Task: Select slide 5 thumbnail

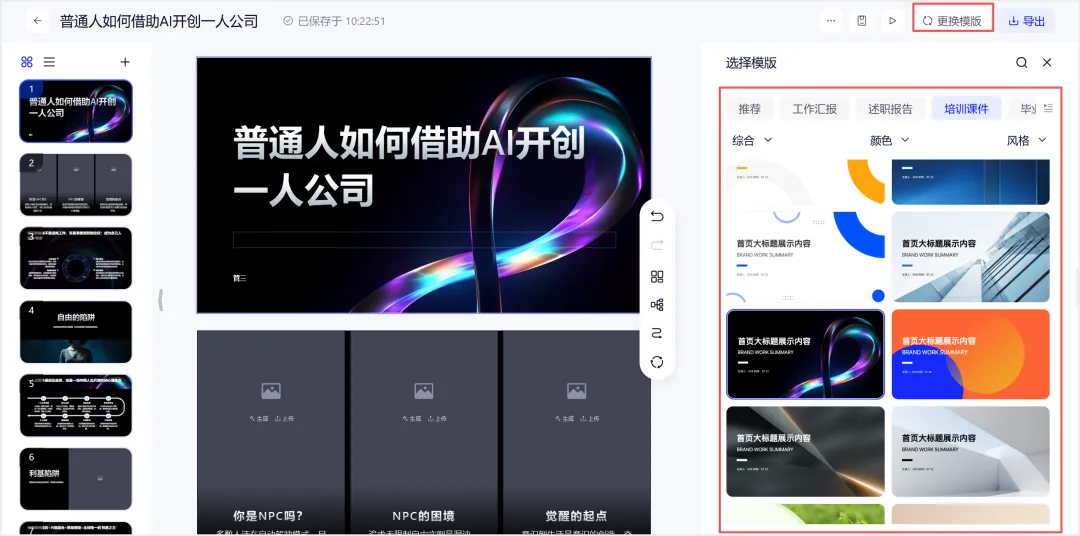Action: pos(76,405)
